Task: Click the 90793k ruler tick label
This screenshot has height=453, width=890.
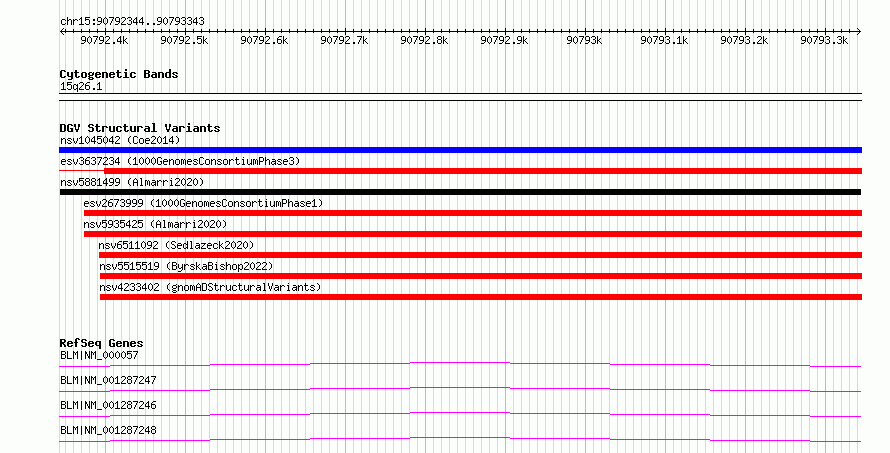Action: [585, 40]
